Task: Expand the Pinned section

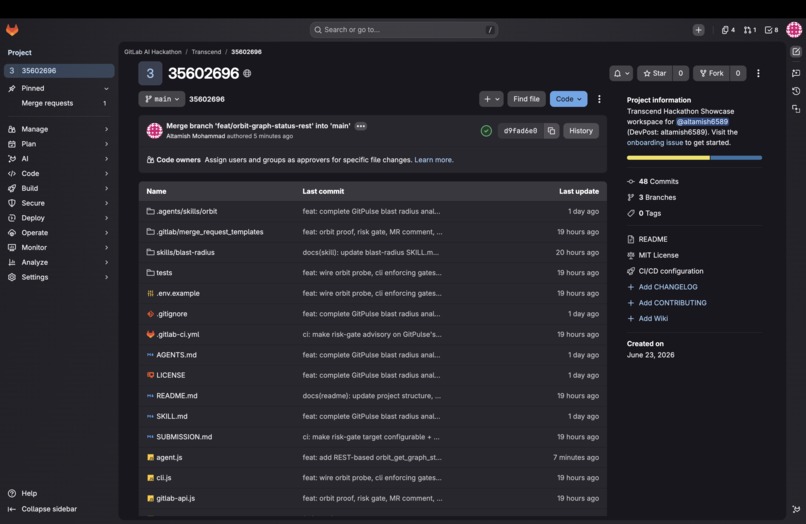Action: pyautogui.click(x=59, y=88)
